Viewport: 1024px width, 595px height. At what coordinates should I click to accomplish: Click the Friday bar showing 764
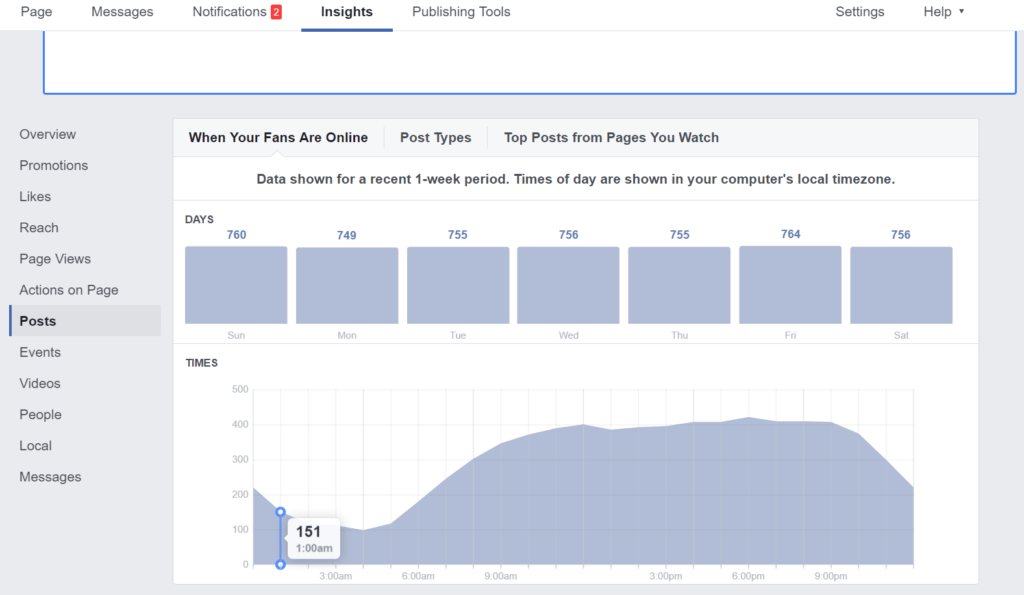pos(790,285)
